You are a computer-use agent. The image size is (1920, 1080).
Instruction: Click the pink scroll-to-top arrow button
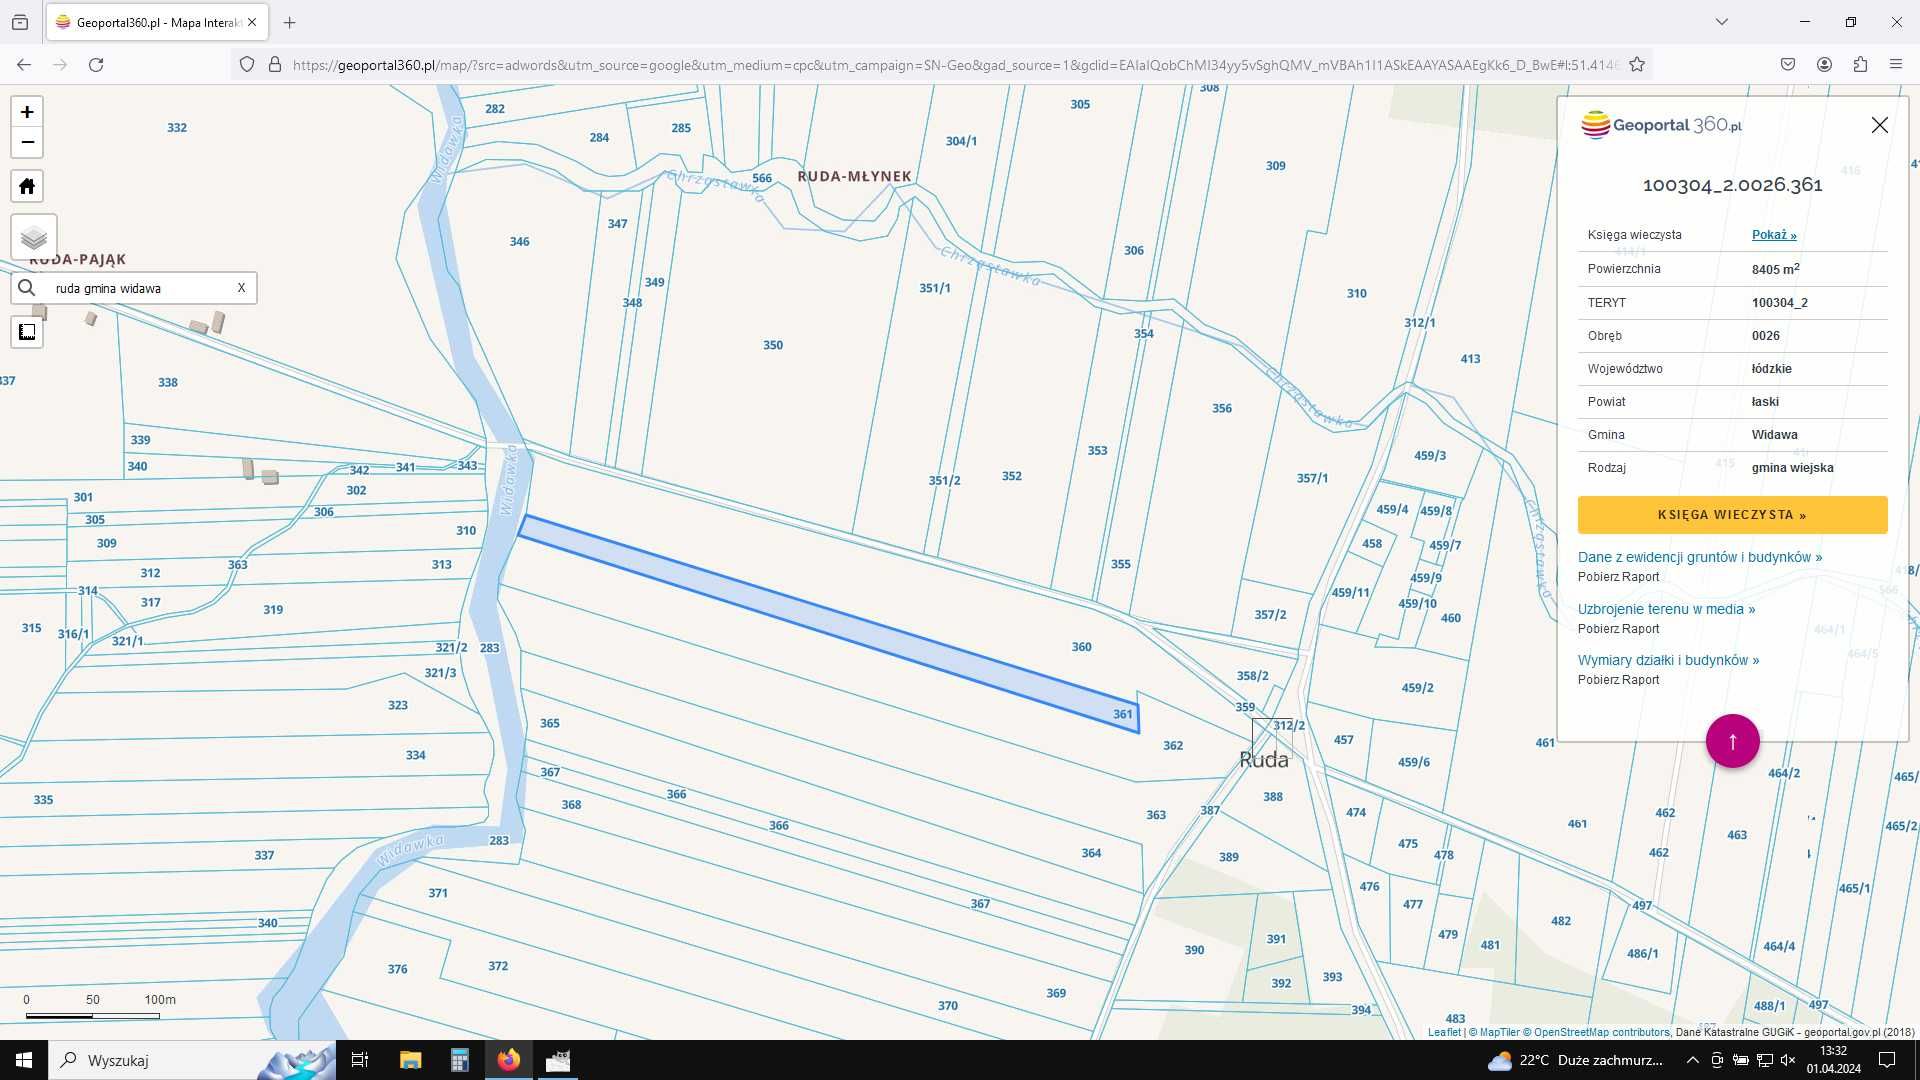(1733, 741)
